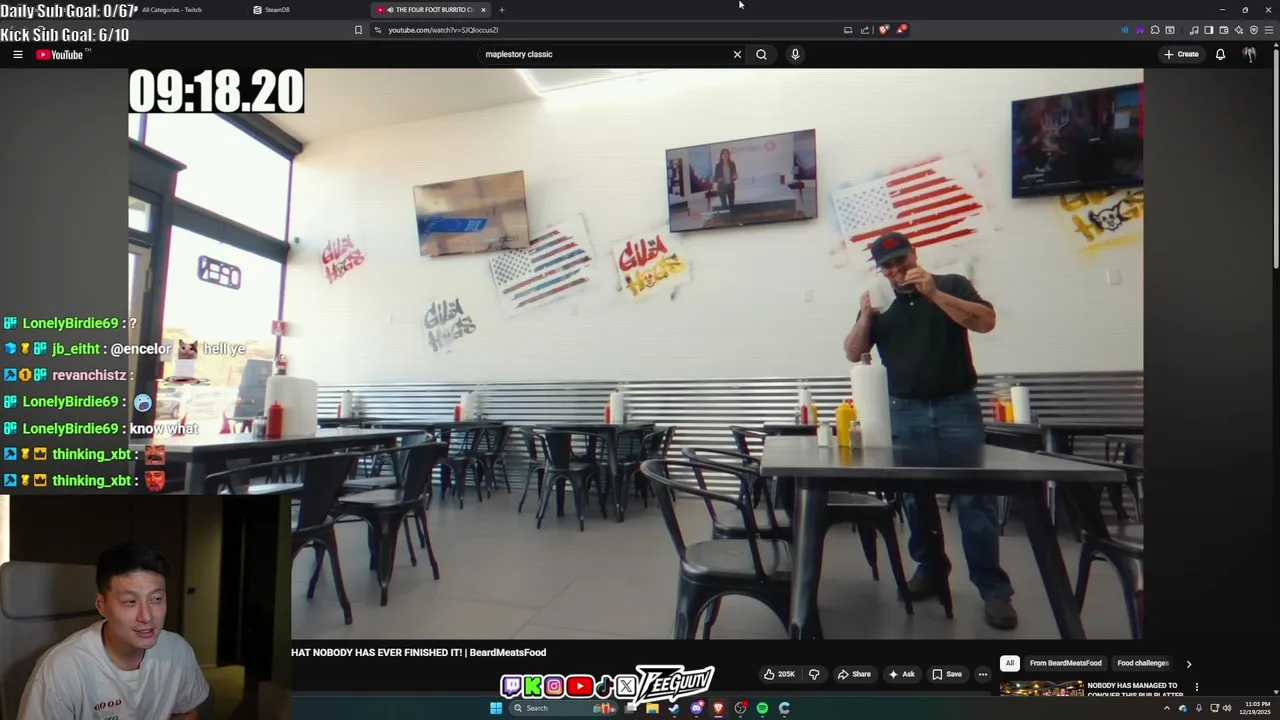
Task: Open the pub platter recommended video thumbnail
Action: (1041, 688)
